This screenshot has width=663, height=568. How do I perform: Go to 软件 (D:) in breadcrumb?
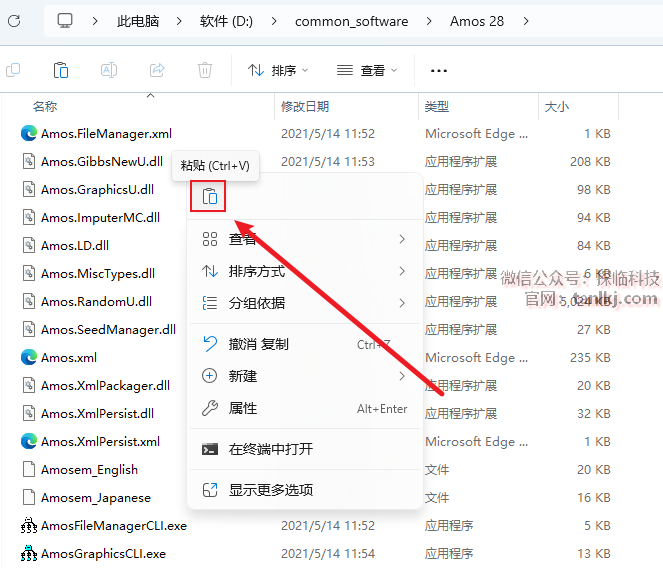coord(226,21)
